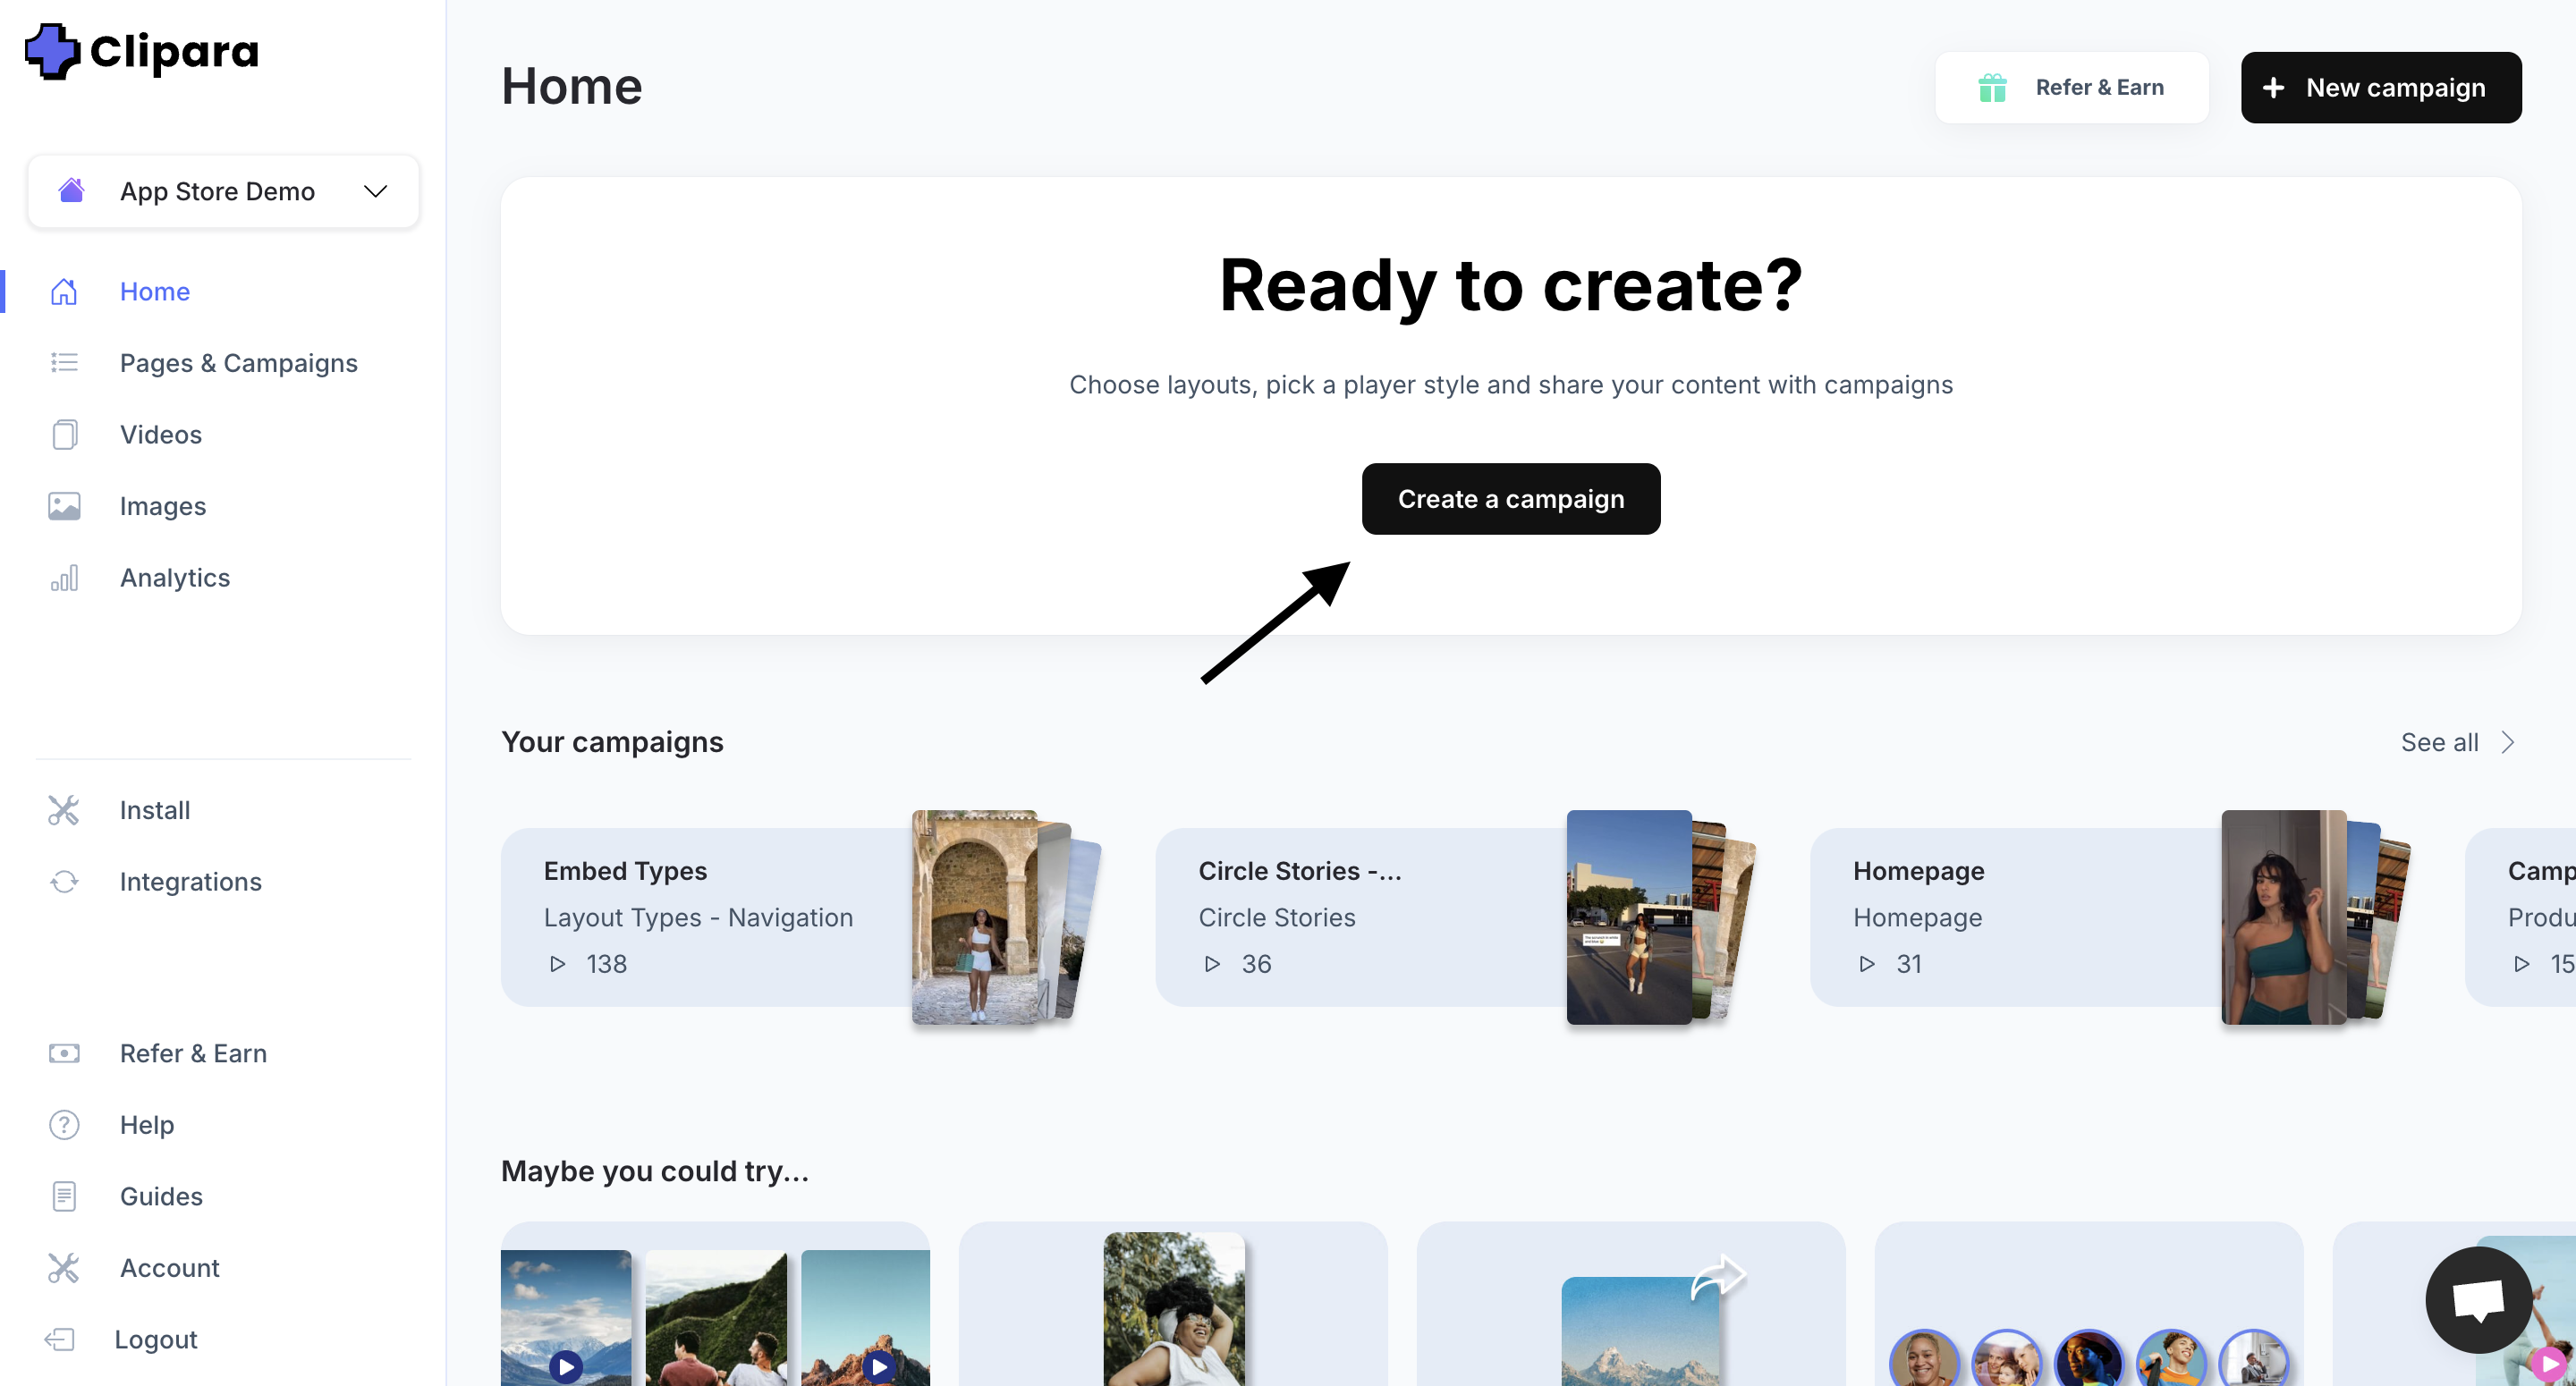Open the Guides menu item
Viewport: 2576px width, 1386px height.
point(161,1196)
